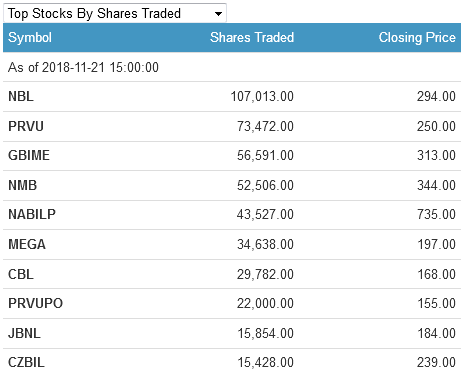Select the GBIME stock symbol
Viewport: 461px width, 371px height.
pyautogui.click(x=29, y=155)
